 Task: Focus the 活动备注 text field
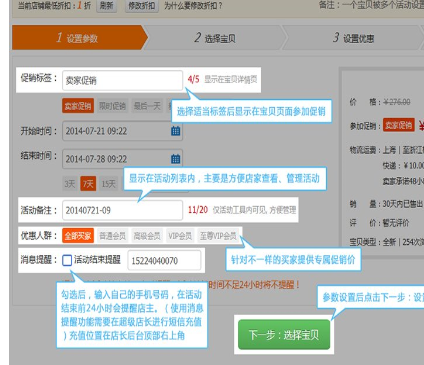(122, 210)
